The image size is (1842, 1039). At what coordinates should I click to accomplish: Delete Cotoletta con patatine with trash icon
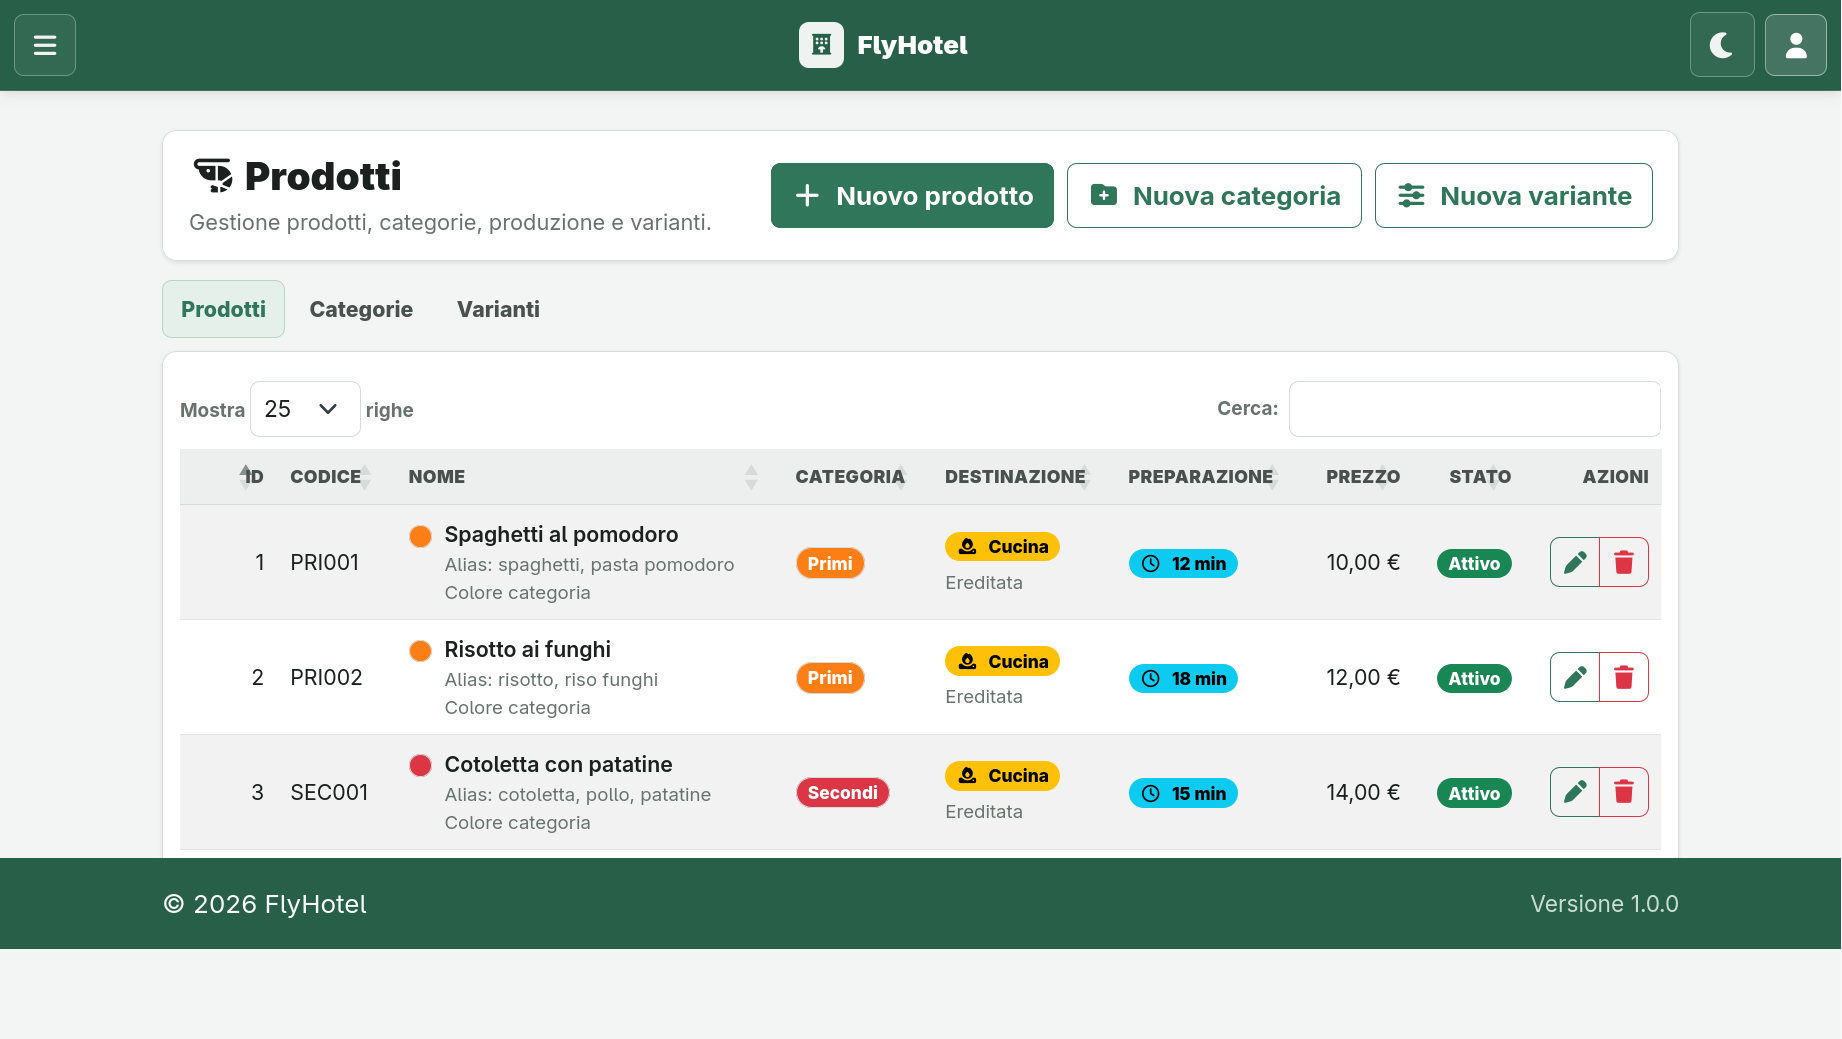point(1624,792)
